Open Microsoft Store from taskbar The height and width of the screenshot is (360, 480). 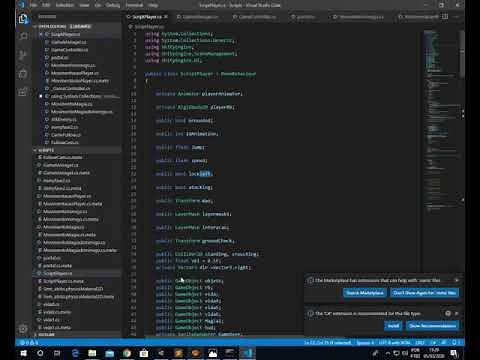click(144, 353)
